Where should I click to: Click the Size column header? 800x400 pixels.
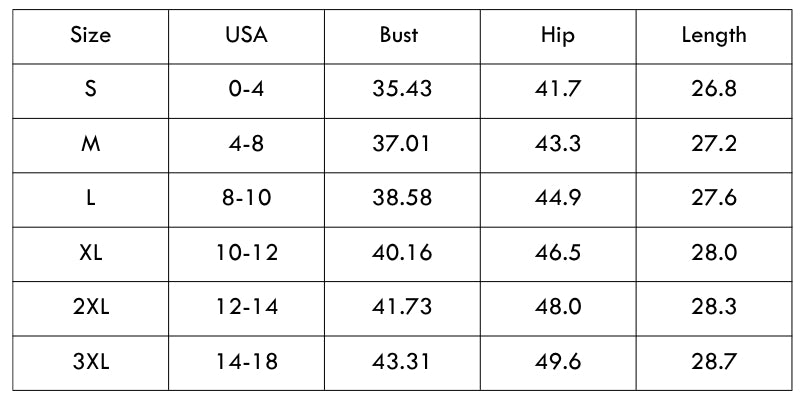tap(91, 35)
